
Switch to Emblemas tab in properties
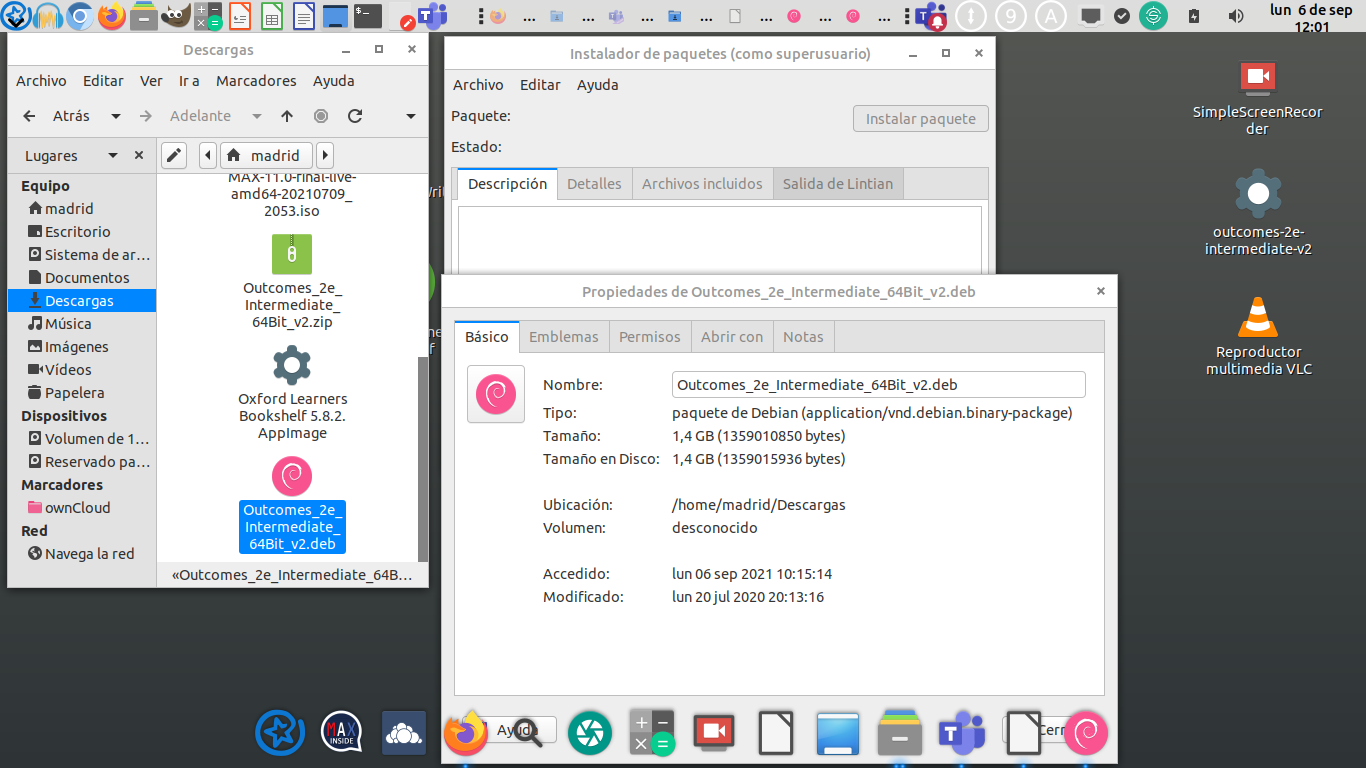[x=564, y=337]
